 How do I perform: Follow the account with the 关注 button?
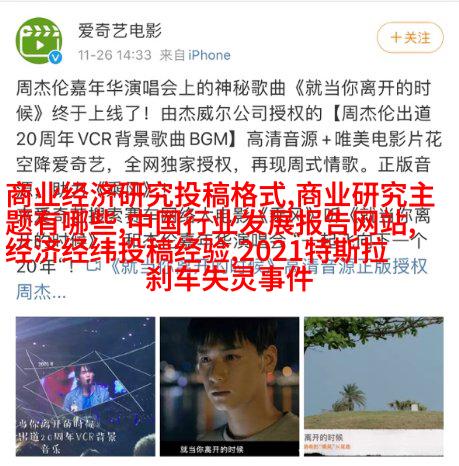tap(410, 37)
